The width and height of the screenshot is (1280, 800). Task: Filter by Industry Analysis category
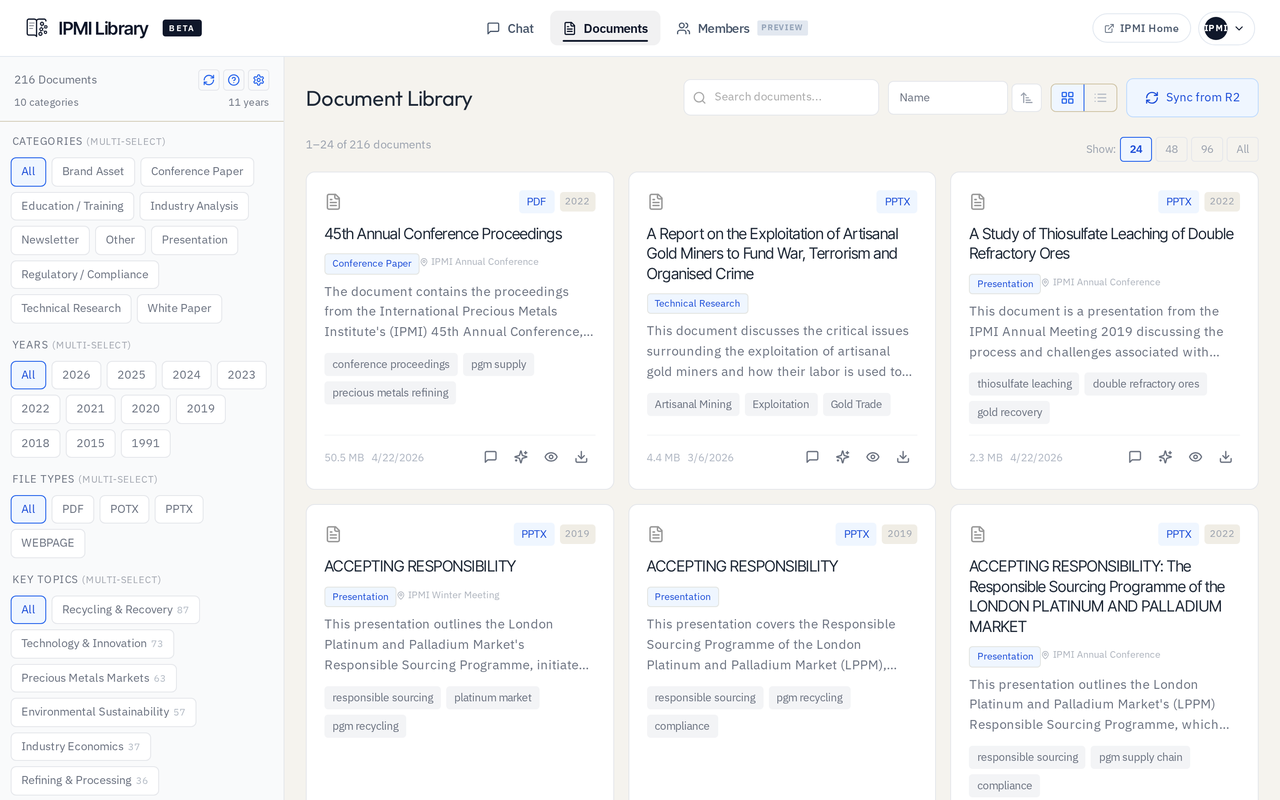(x=194, y=206)
